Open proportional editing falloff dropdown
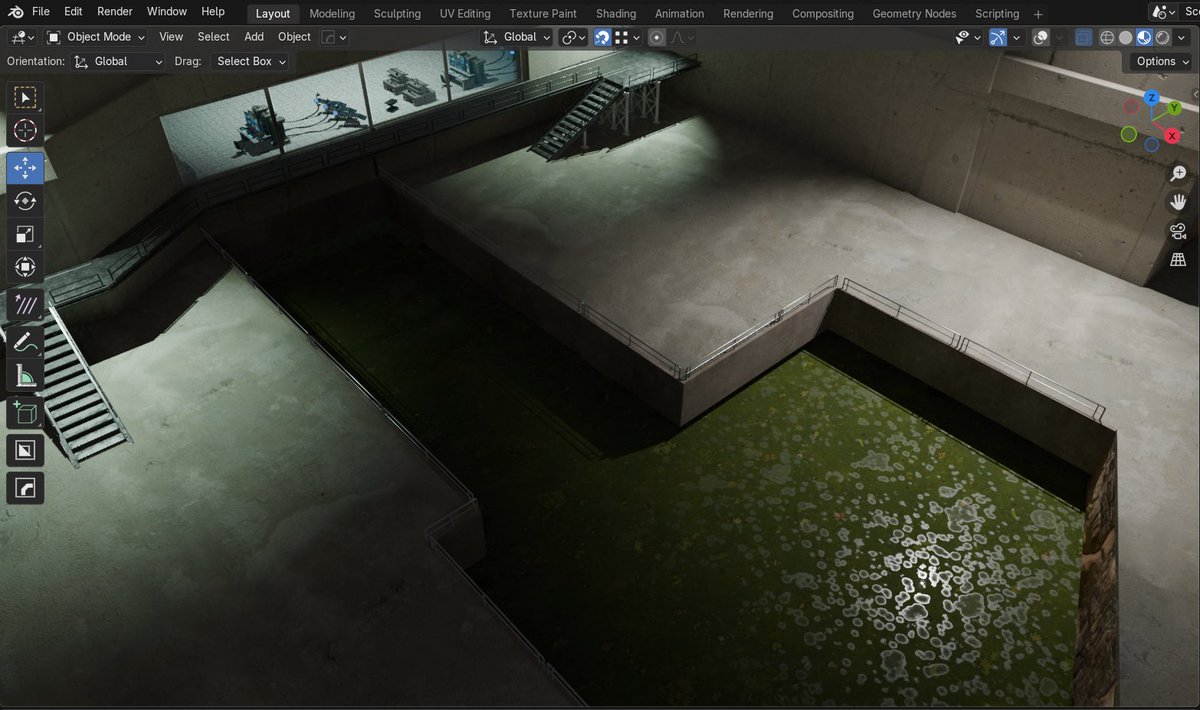The width and height of the screenshot is (1200, 710). tap(683, 37)
